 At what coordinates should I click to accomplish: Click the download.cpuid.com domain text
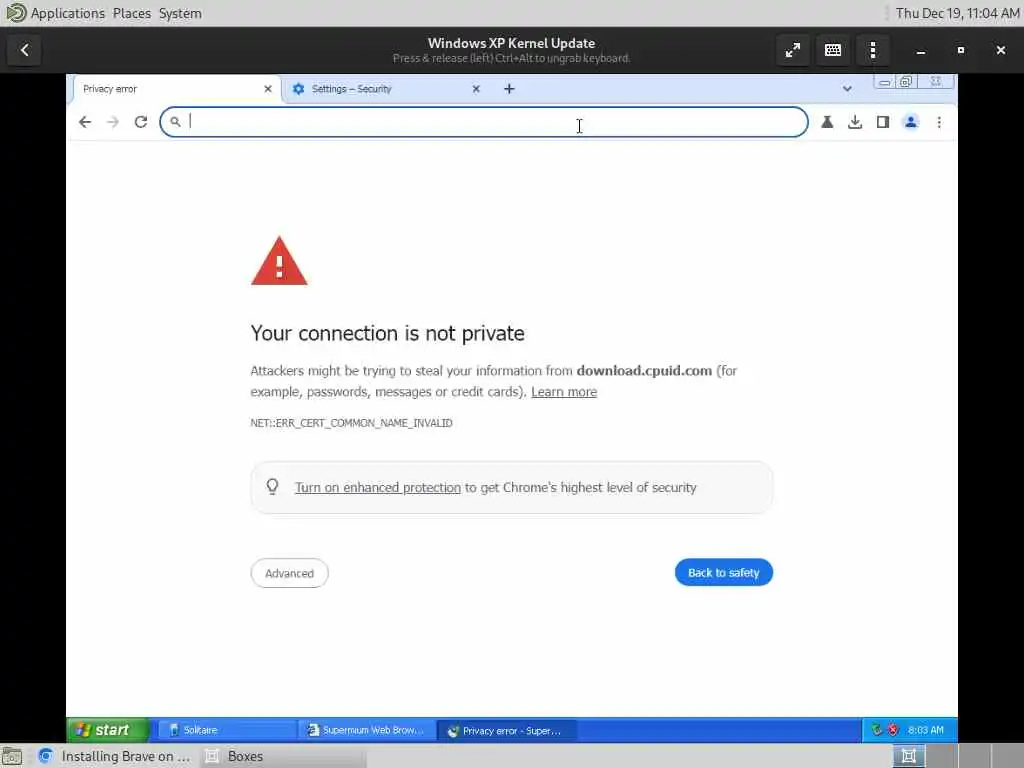click(x=644, y=371)
